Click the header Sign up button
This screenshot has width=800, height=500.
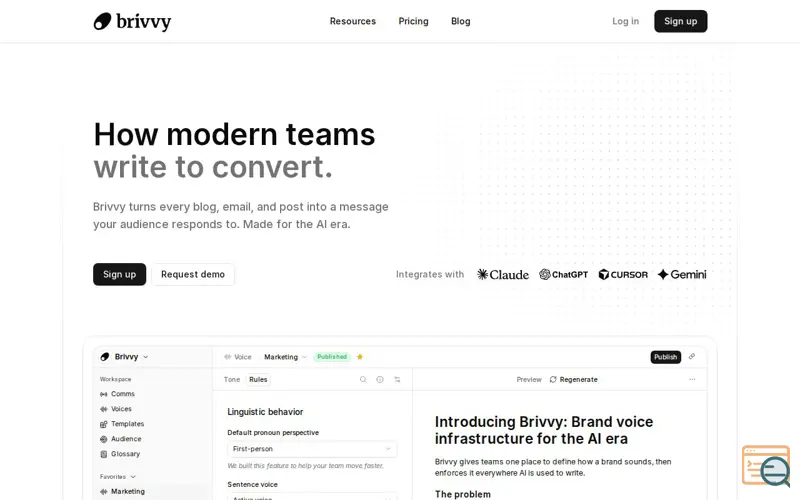click(x=681, y=21)
